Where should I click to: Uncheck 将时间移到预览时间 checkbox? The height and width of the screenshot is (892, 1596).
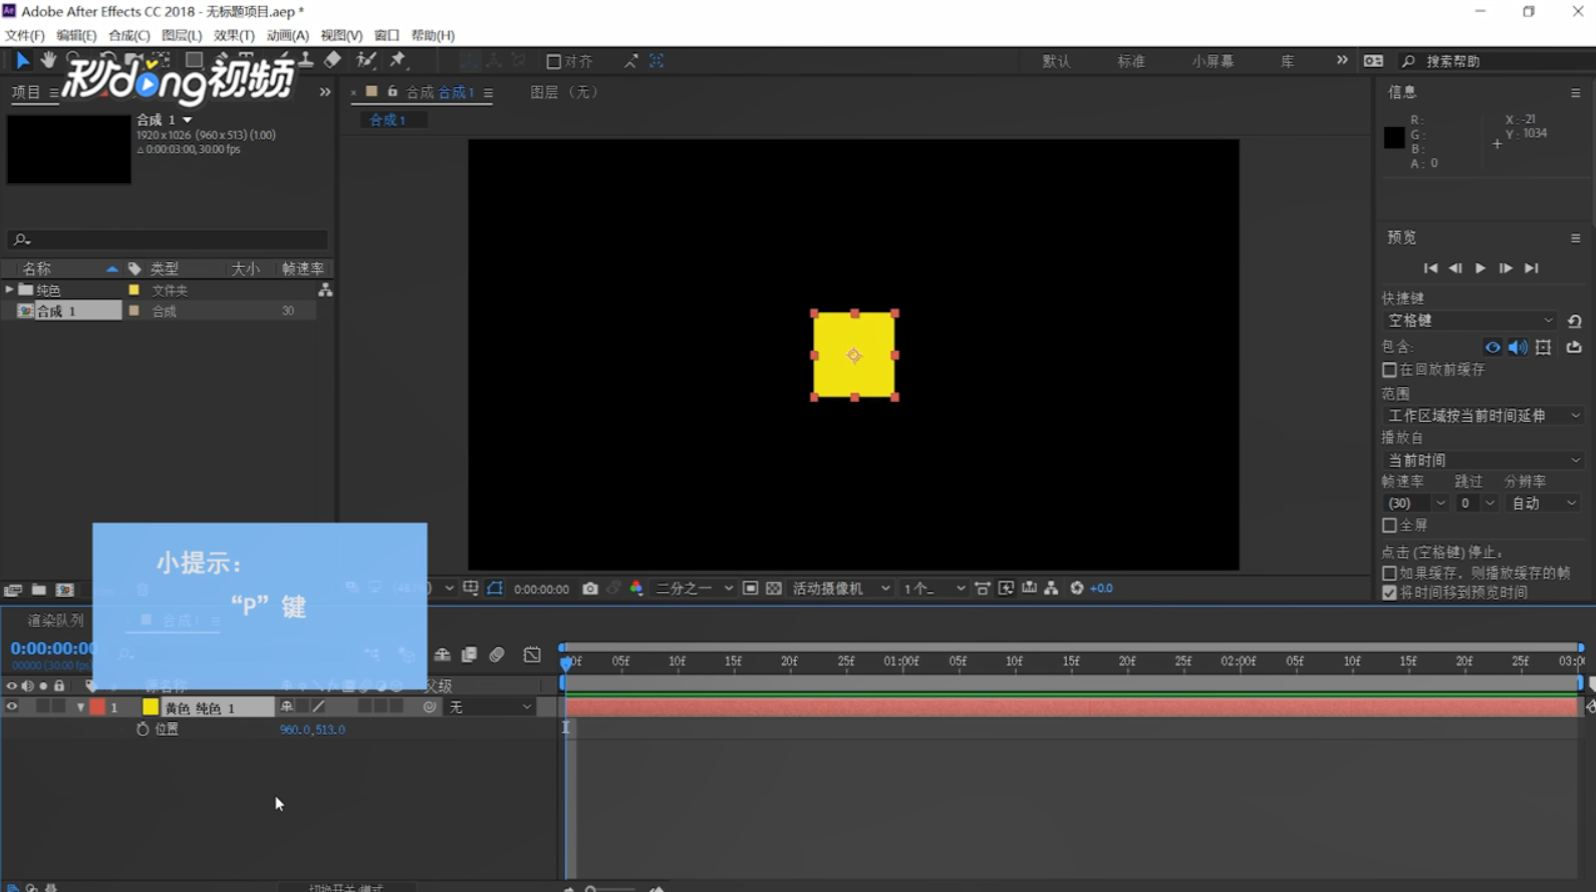pos(1389,592)
